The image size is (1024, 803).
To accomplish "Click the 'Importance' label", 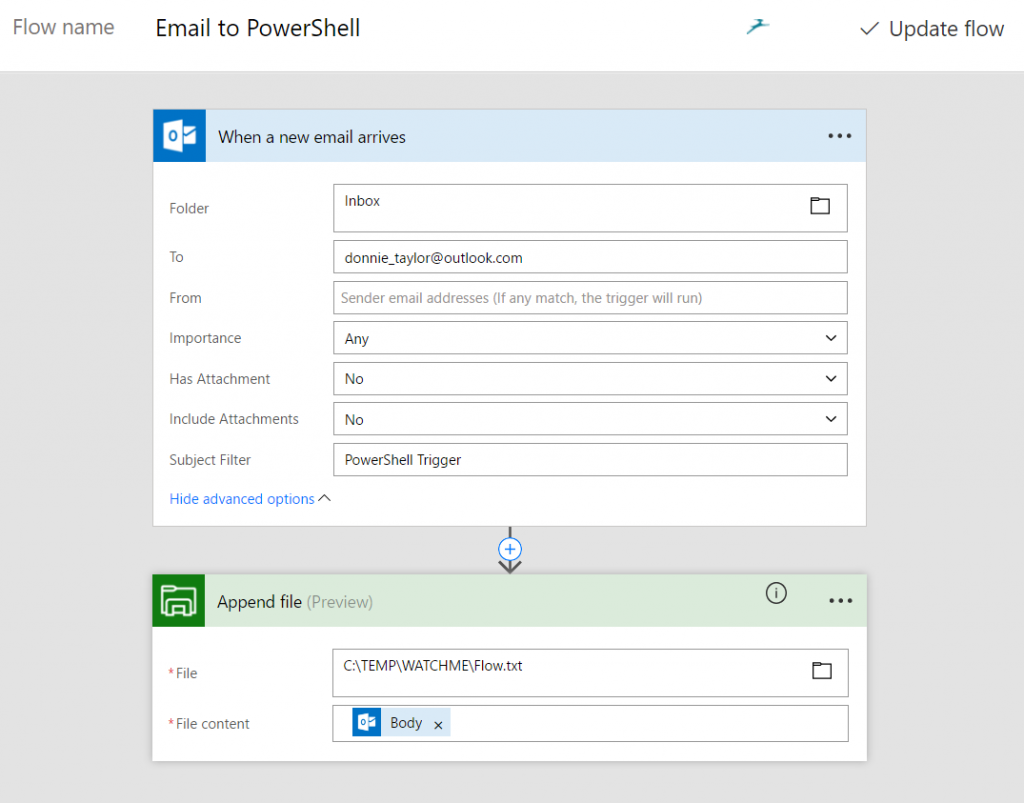I will (205, 338).
